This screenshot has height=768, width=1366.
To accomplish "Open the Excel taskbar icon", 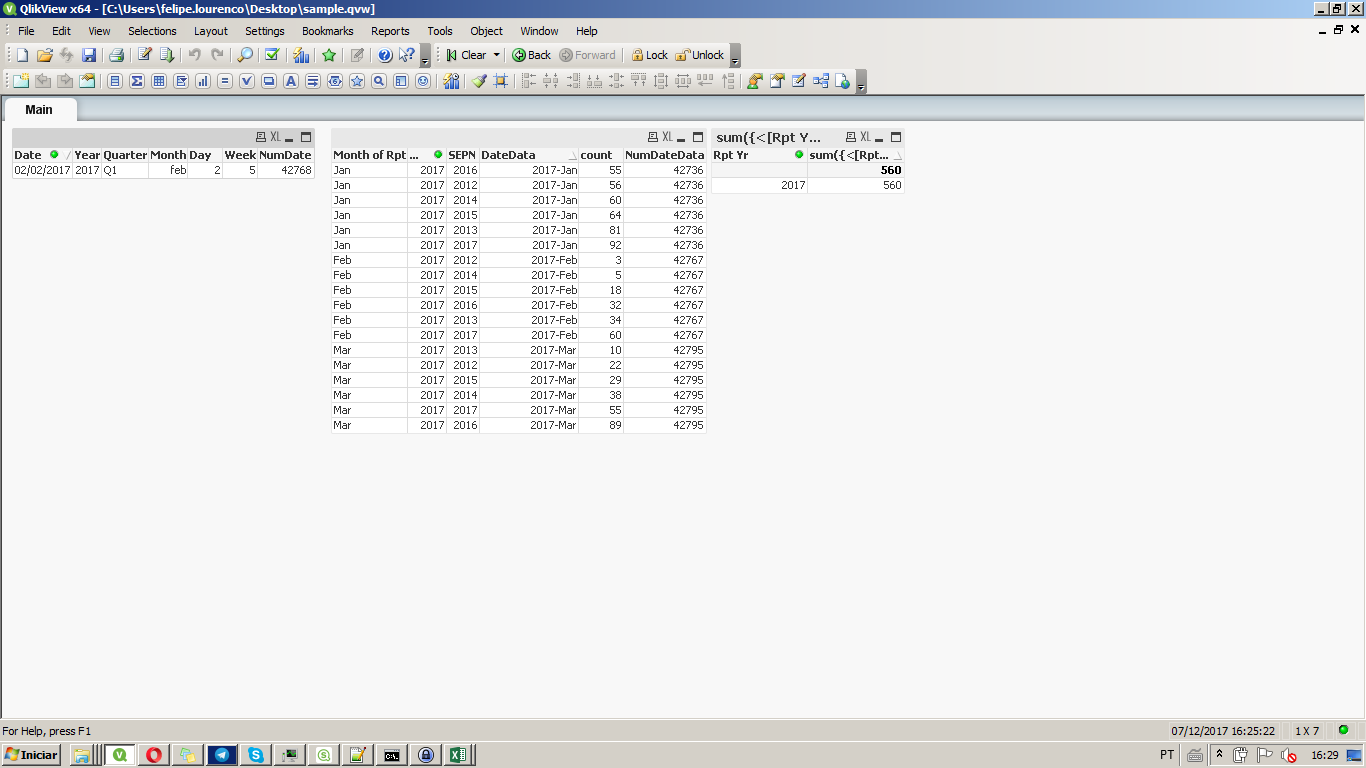I will click(x=459, y=755).
